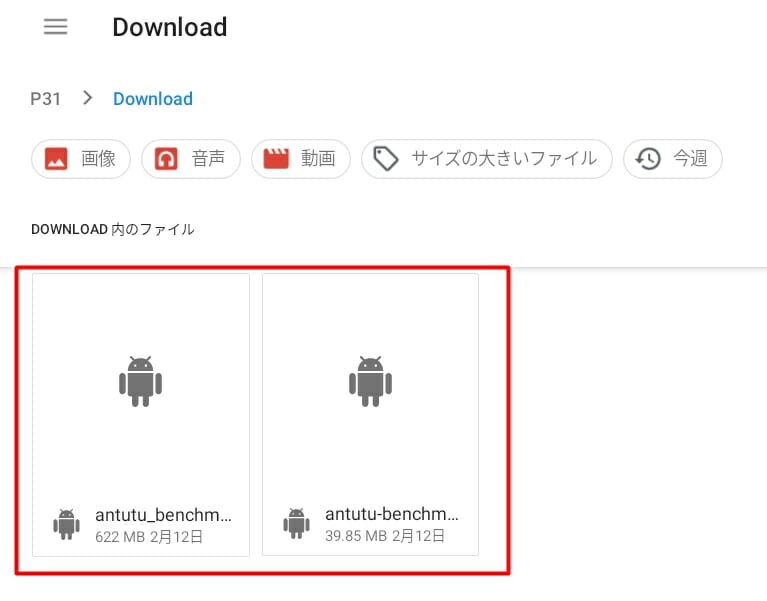This screenshot has height=601, width=767.
Task: Click the clapperboard icon in 動画 chip
Action: (276, 159)
